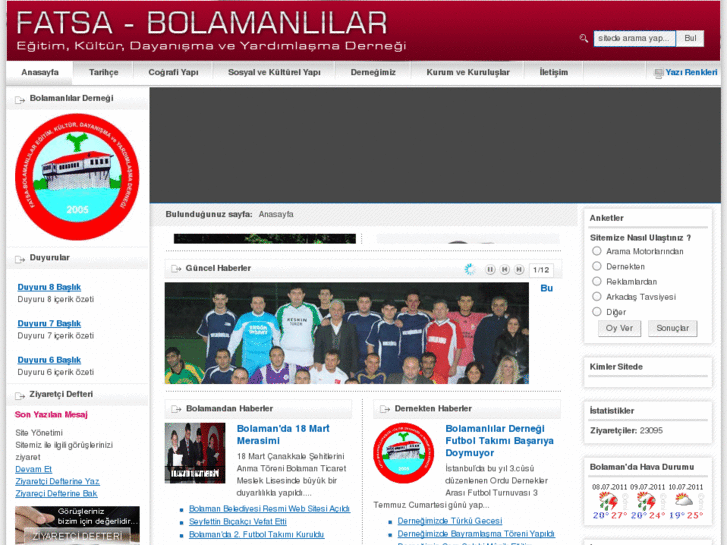Screen dimensions: 727x545
Task: Click the football team slideshow photo
Action: click(346, 333)
